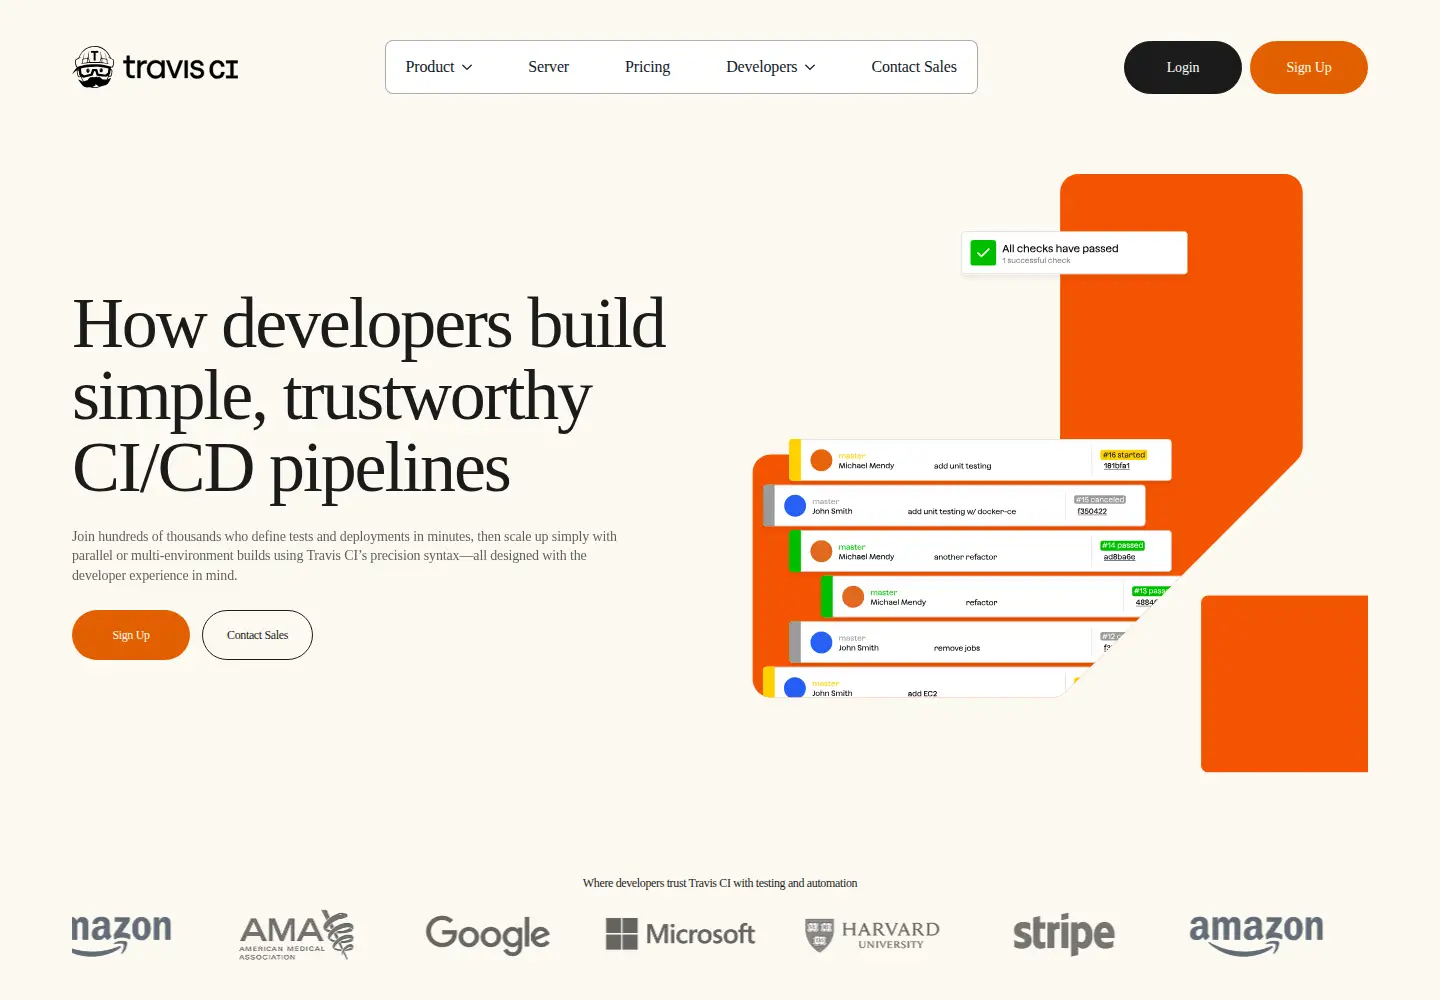Open Contact Sales in navigation bar
Screen dimensions: 1440x1000
[x=914, y=67]
